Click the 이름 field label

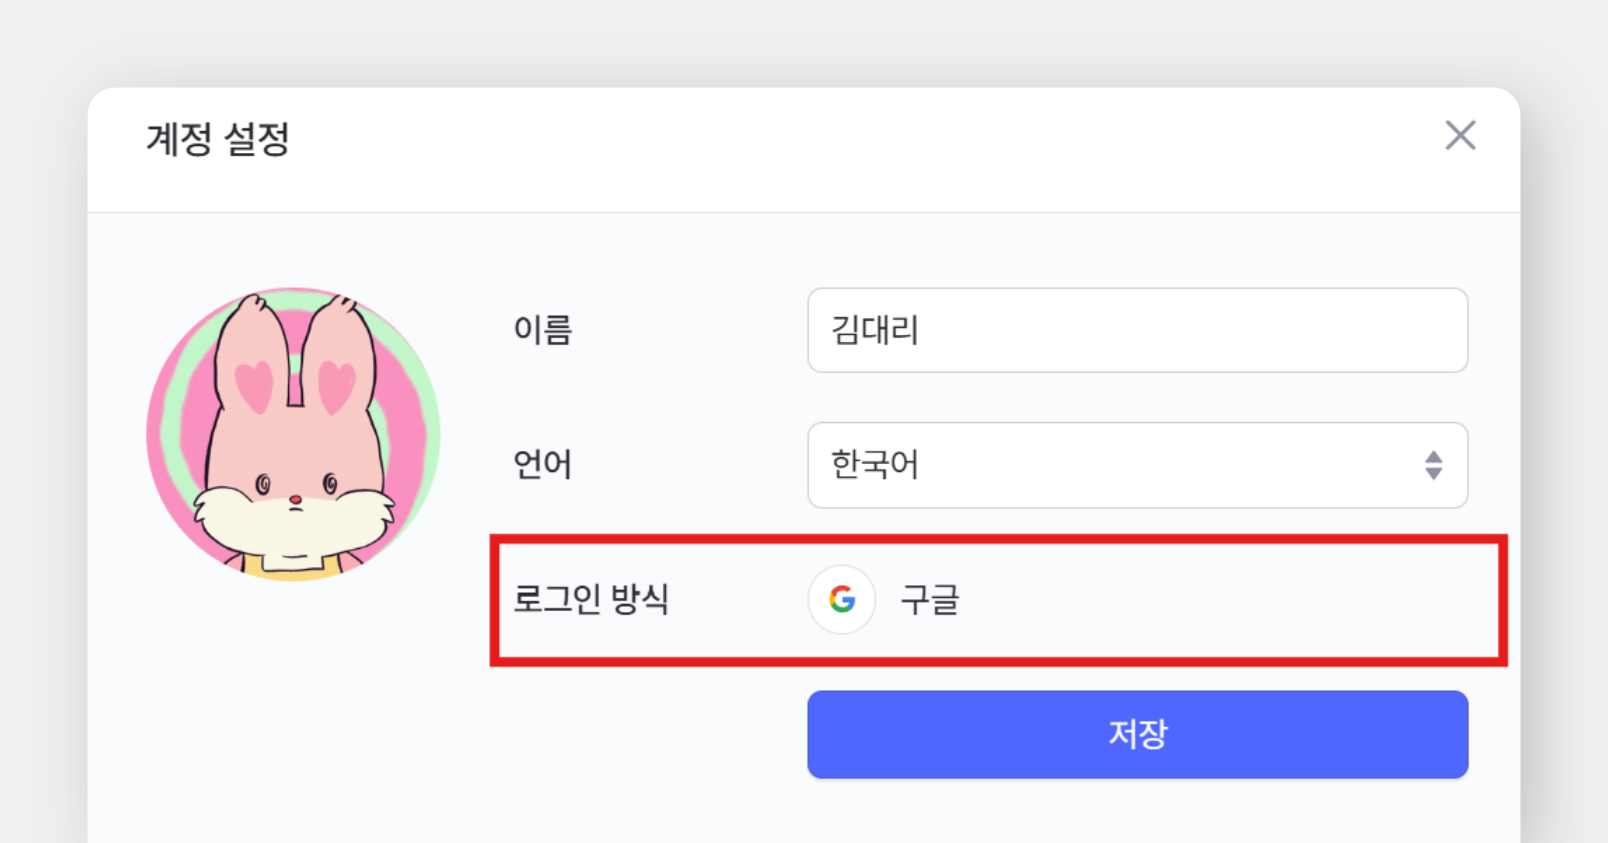coord(542,330)
